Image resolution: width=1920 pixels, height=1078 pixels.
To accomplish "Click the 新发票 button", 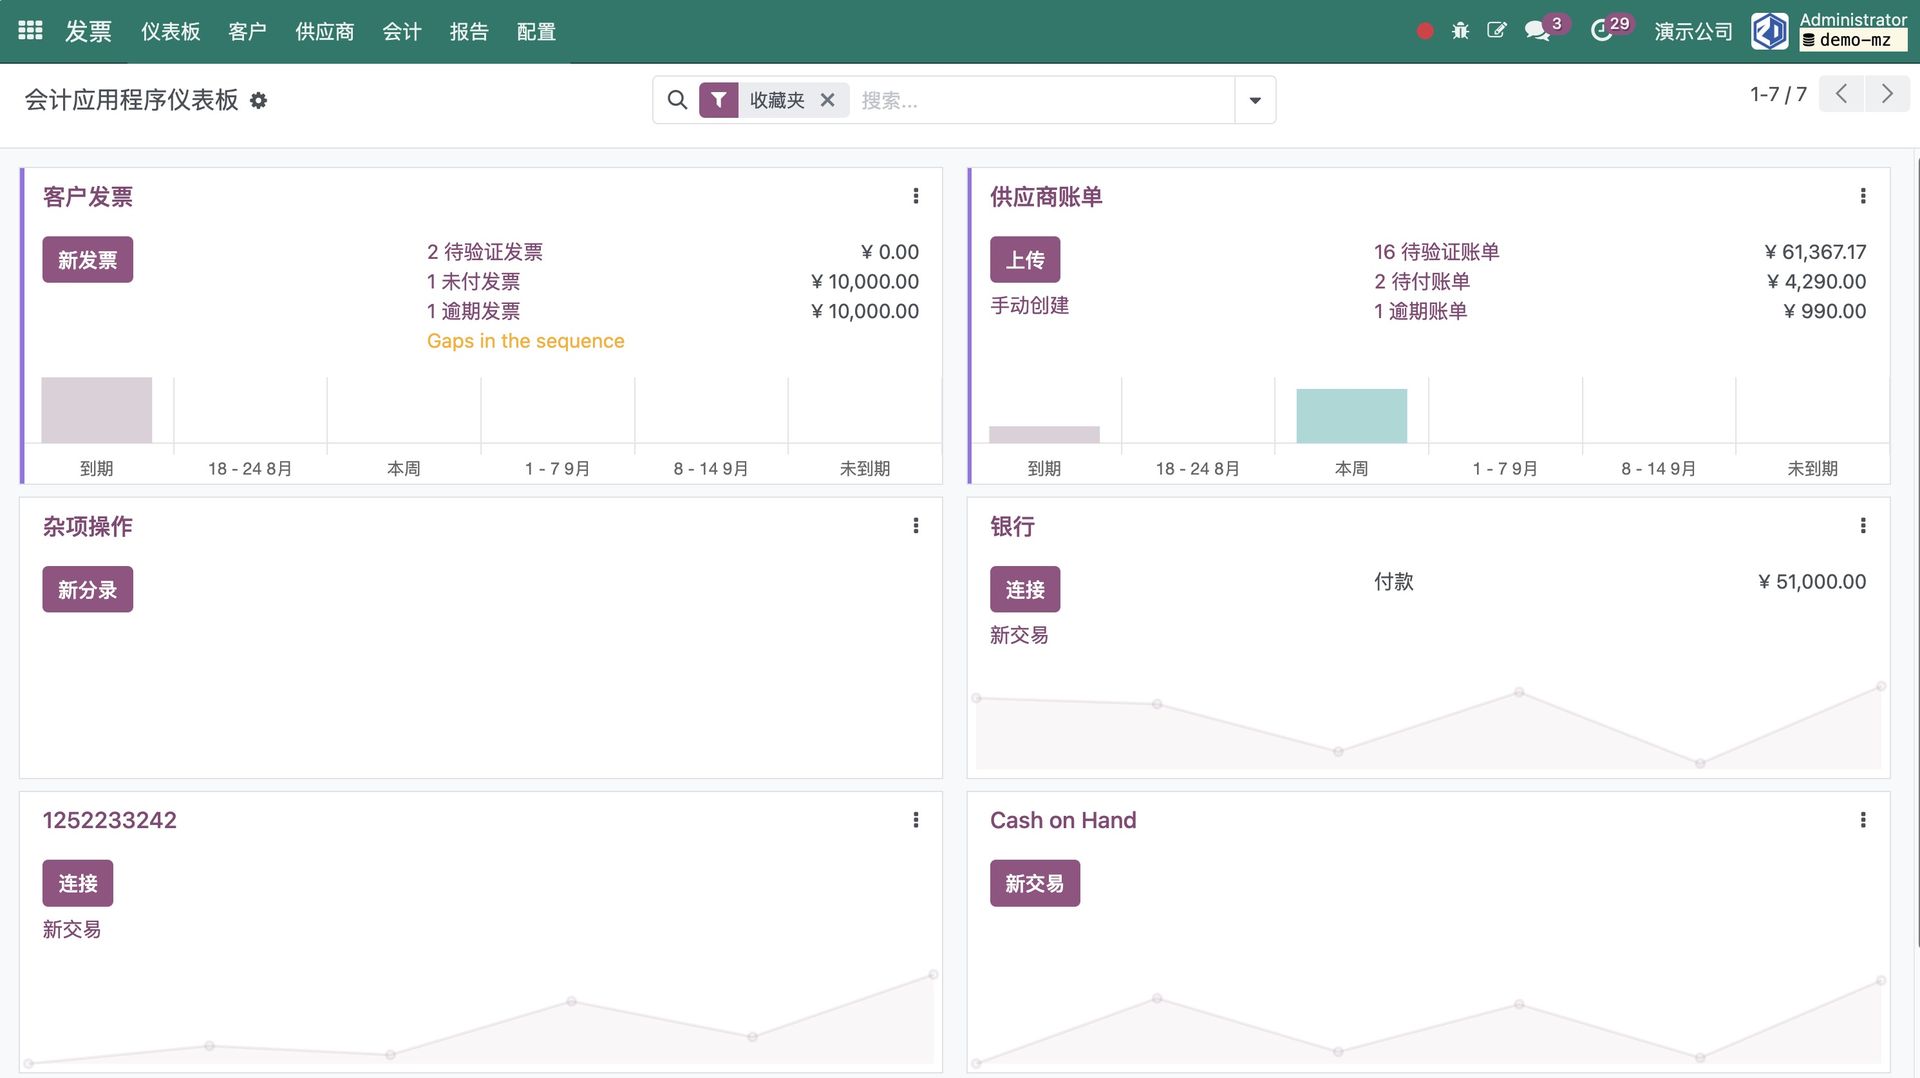I will tap(88, 260).
